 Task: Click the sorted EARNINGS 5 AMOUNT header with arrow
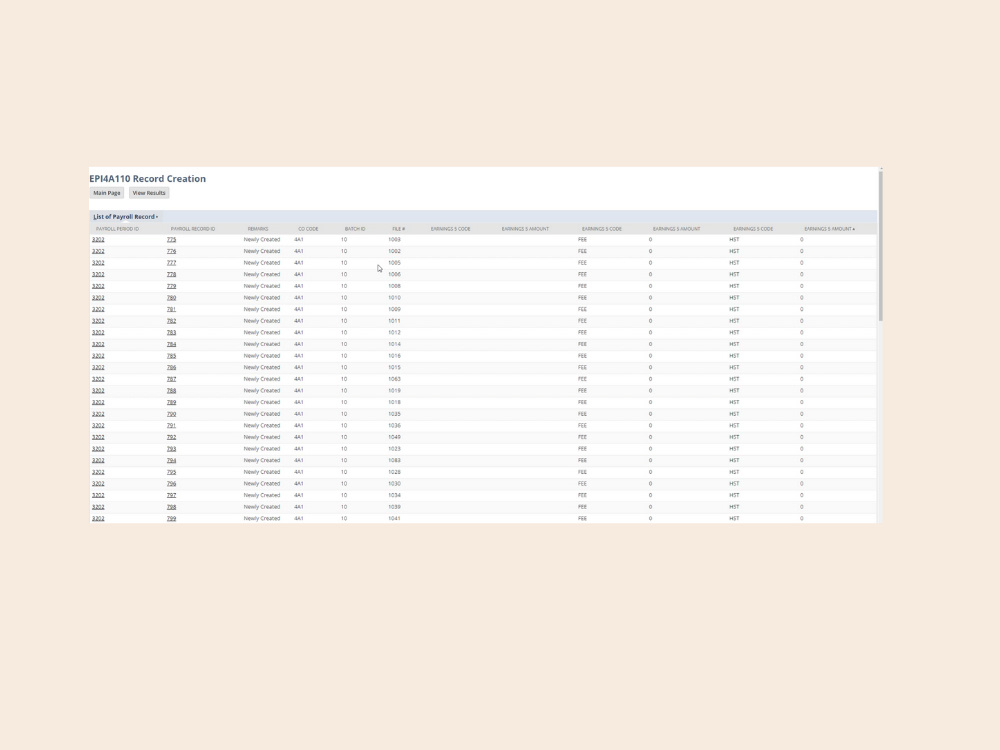[x=829, y=229]
